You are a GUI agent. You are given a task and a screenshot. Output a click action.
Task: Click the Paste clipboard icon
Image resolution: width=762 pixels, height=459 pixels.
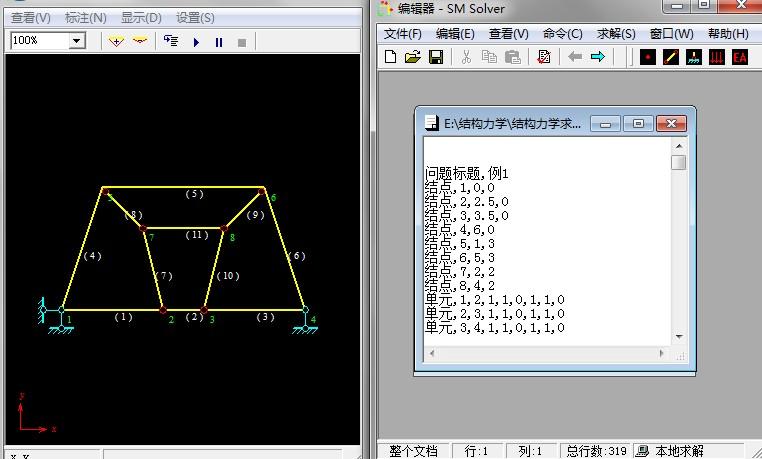click(512, 57)
